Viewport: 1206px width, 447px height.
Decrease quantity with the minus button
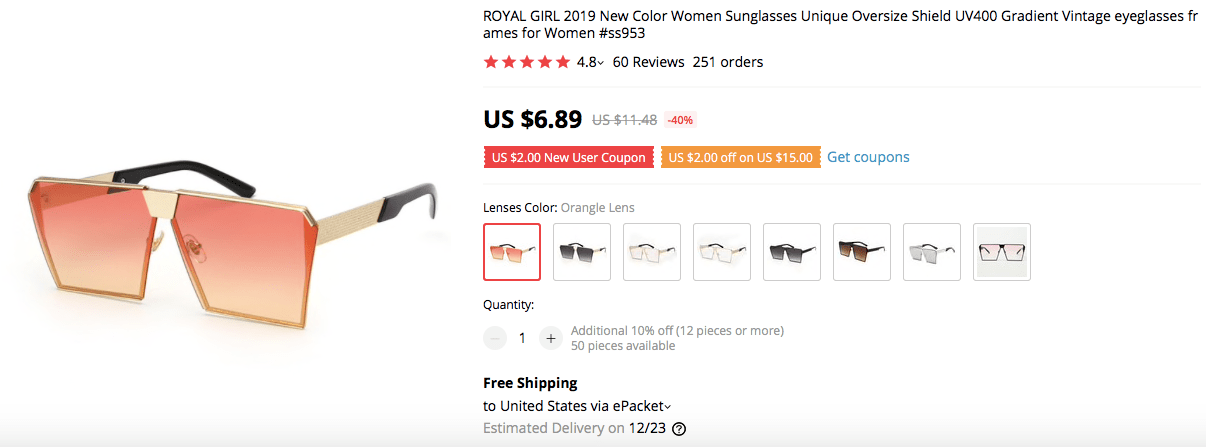pos(495,338)
